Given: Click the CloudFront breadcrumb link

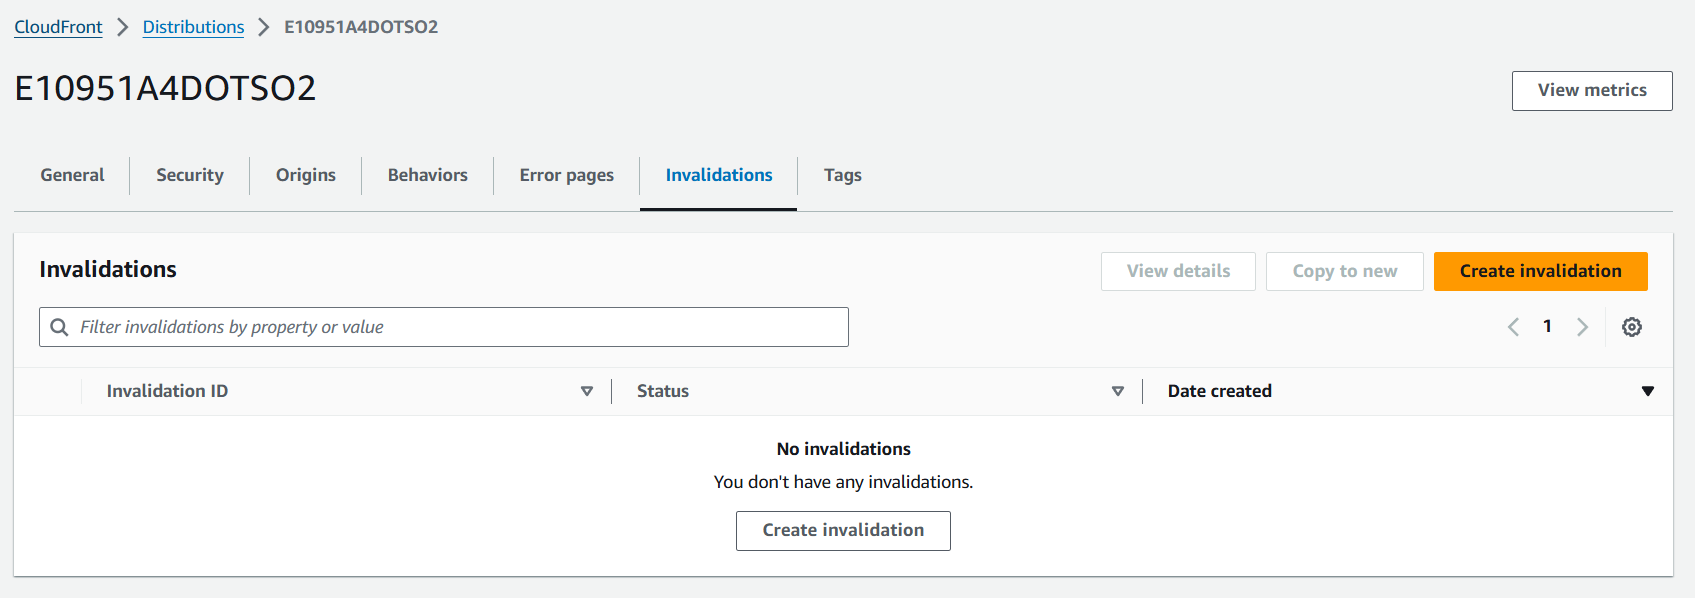Looking at the screenshot, I should (58, 27).
